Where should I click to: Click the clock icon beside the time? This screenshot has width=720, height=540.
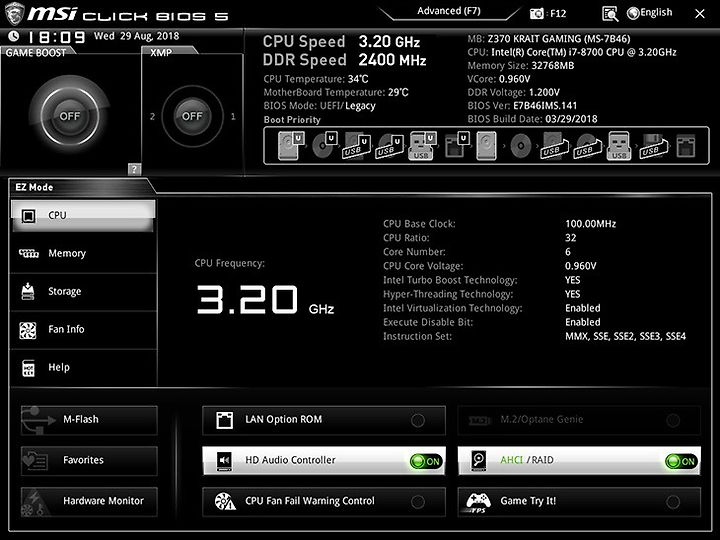[x=14, y=36]
